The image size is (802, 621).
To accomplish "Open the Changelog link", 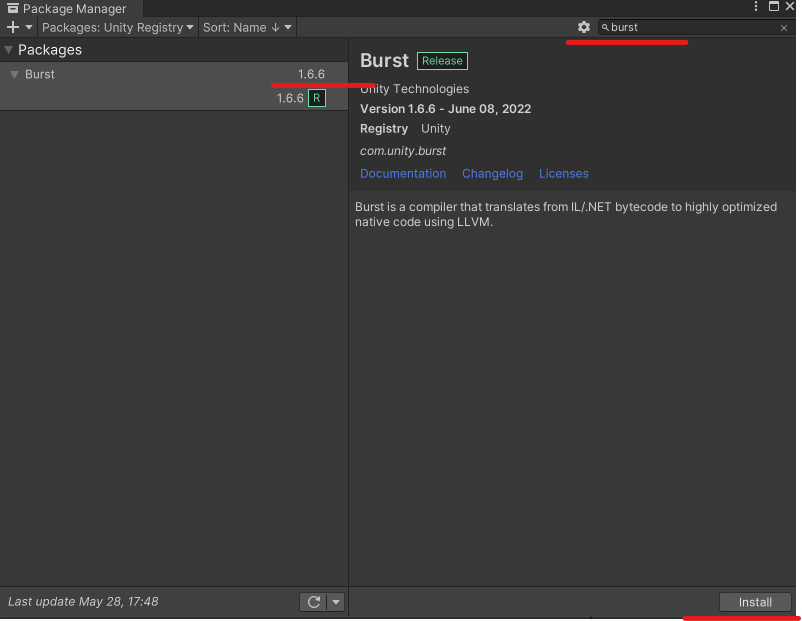I will click(x=492, y=173).
